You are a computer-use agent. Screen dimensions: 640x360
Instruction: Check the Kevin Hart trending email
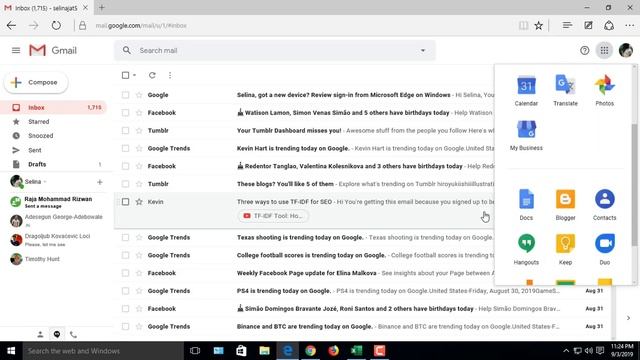[x=125, y=148]
